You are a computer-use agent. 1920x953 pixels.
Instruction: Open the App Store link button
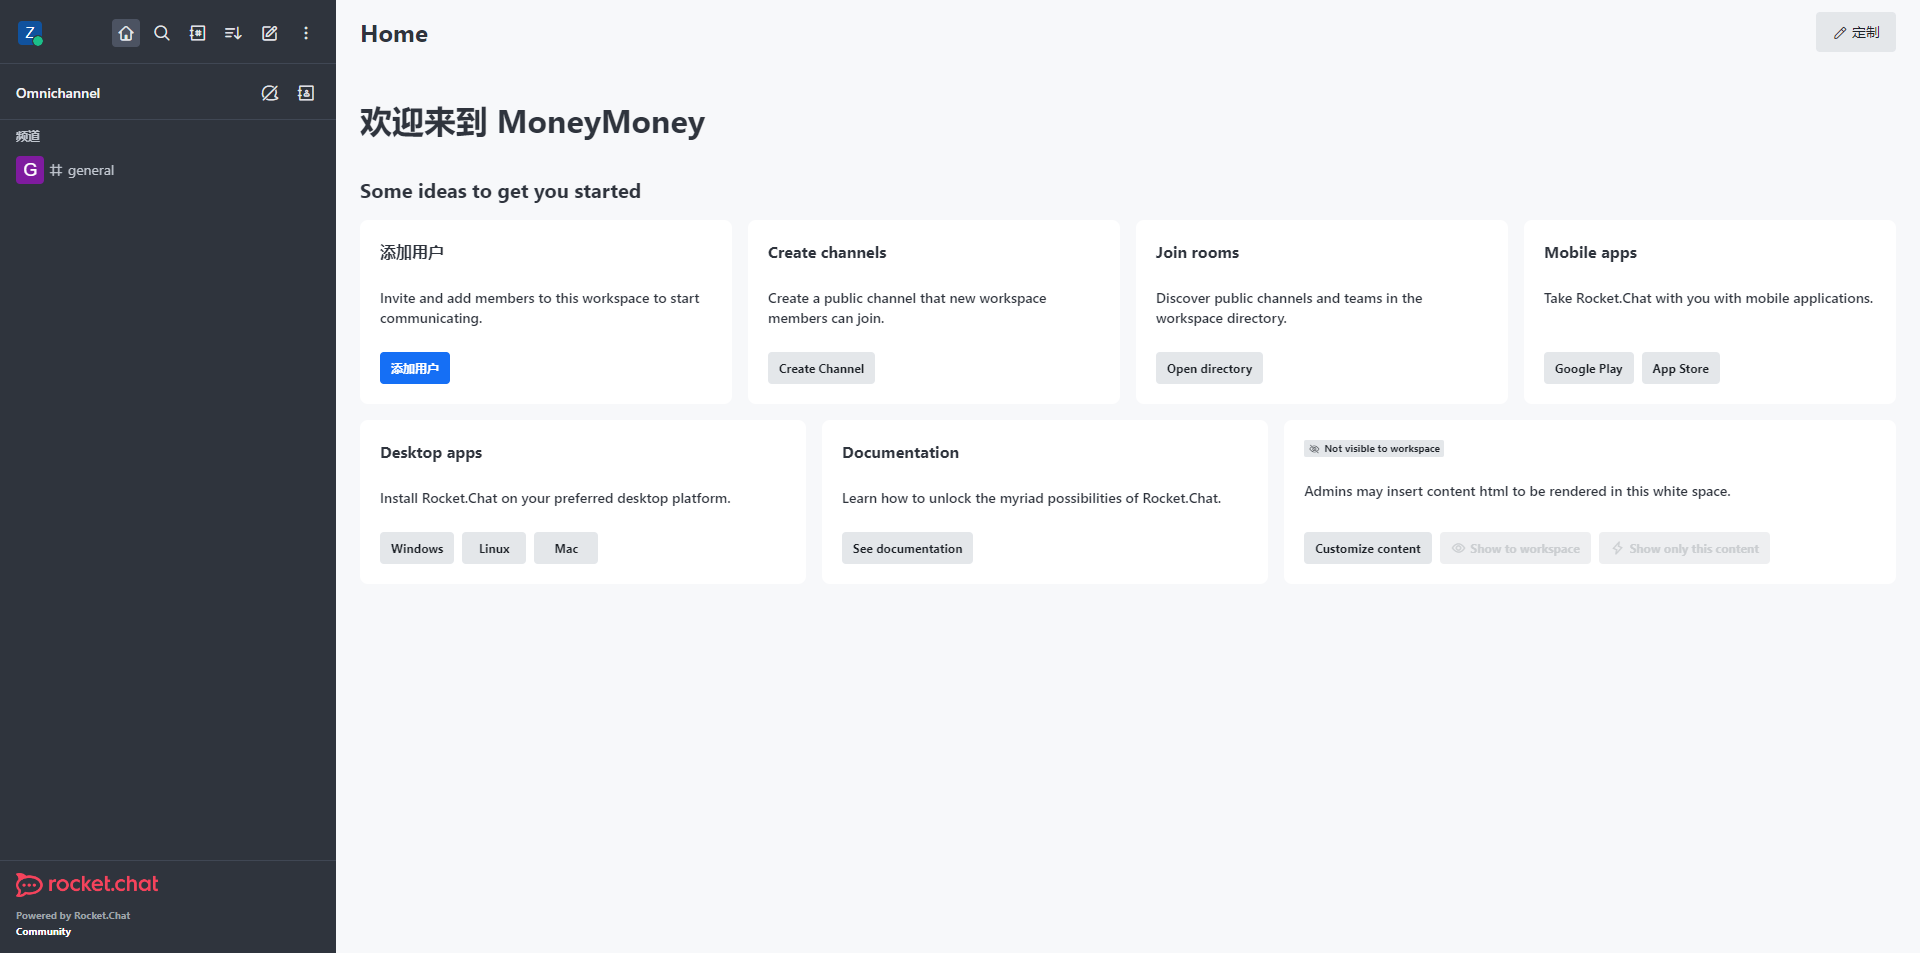[1680, 368]
